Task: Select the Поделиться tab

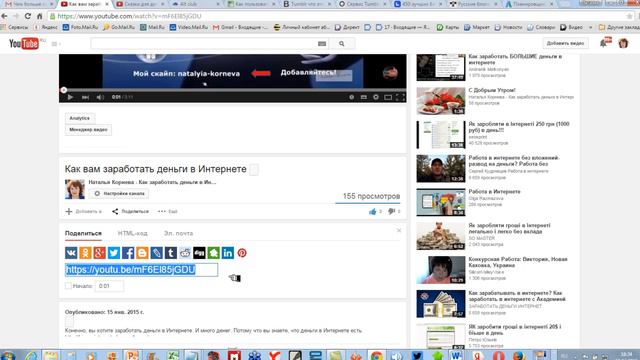Action: [83, 233]
